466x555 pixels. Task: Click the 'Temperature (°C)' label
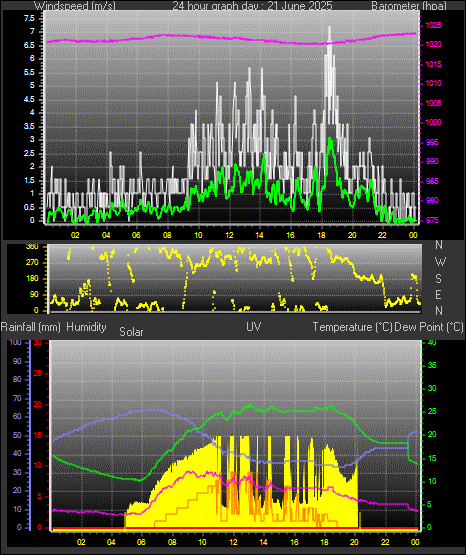point(352,327)
